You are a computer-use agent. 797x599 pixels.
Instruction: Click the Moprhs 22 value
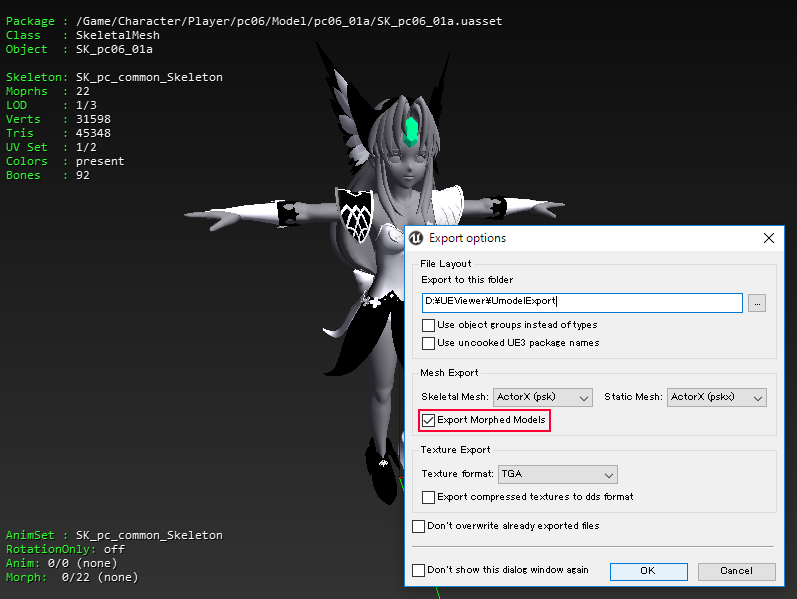(x=82, y=91)
